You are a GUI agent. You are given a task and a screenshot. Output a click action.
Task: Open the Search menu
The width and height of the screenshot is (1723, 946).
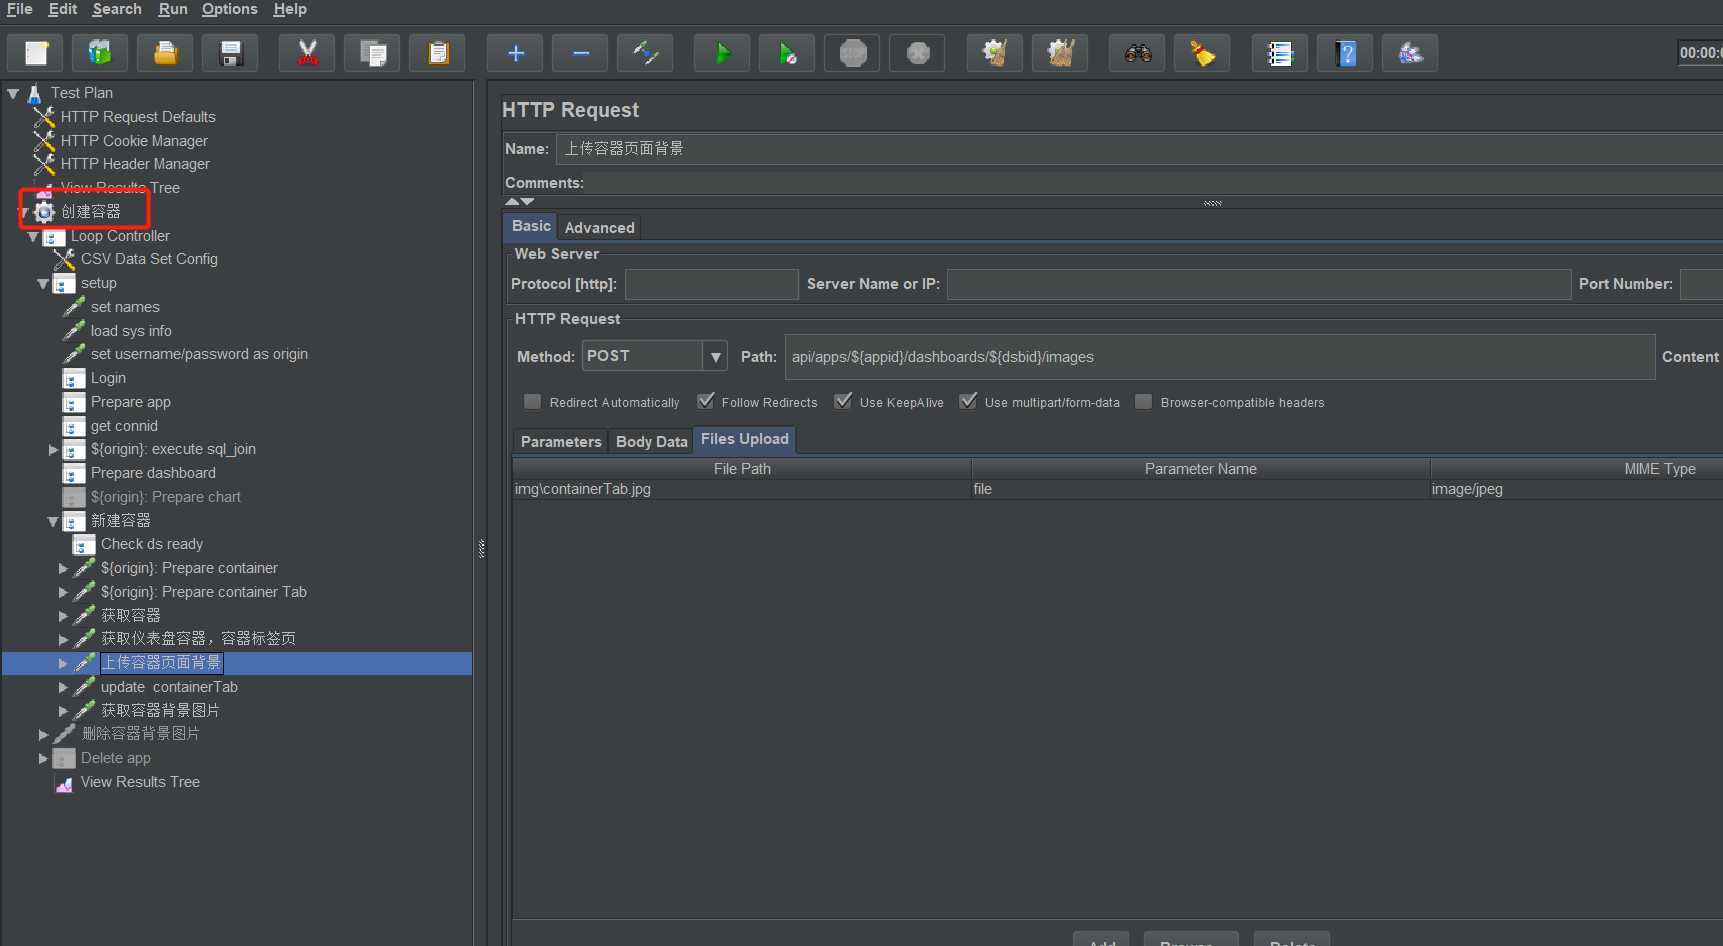click(117, 9)
